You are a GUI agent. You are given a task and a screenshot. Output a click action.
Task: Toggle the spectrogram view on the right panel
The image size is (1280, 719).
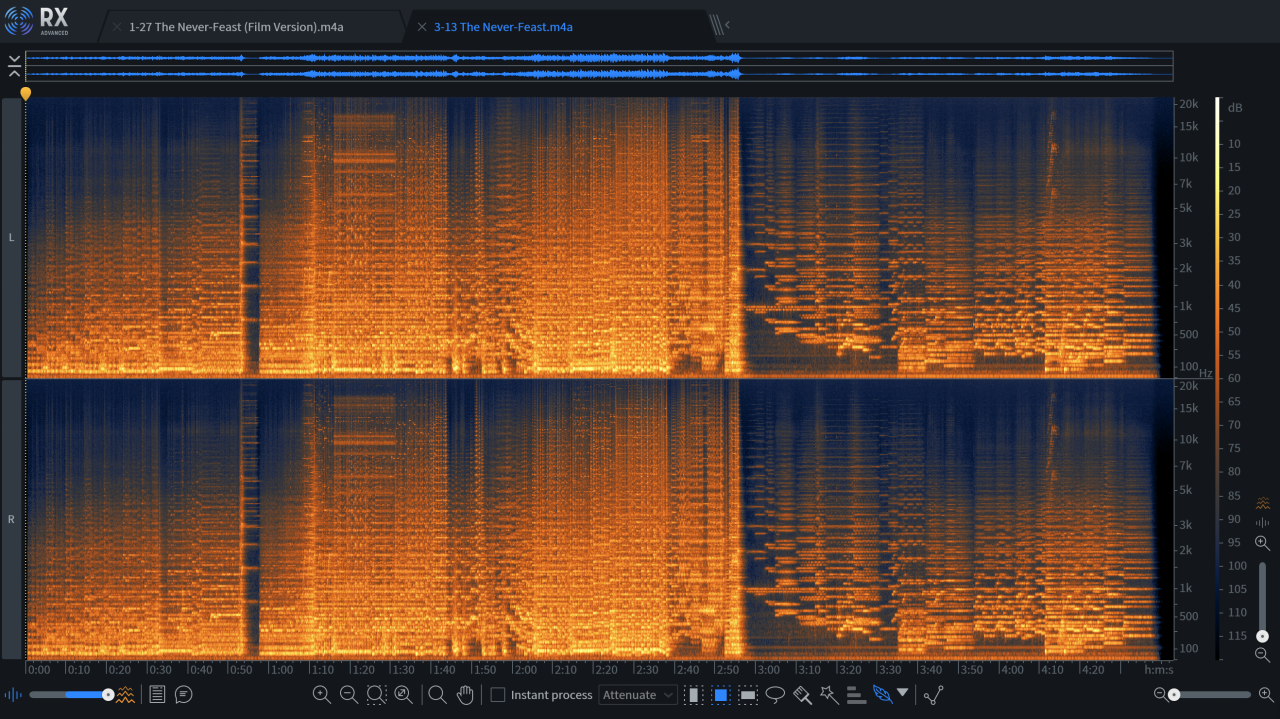[1262, 503]
